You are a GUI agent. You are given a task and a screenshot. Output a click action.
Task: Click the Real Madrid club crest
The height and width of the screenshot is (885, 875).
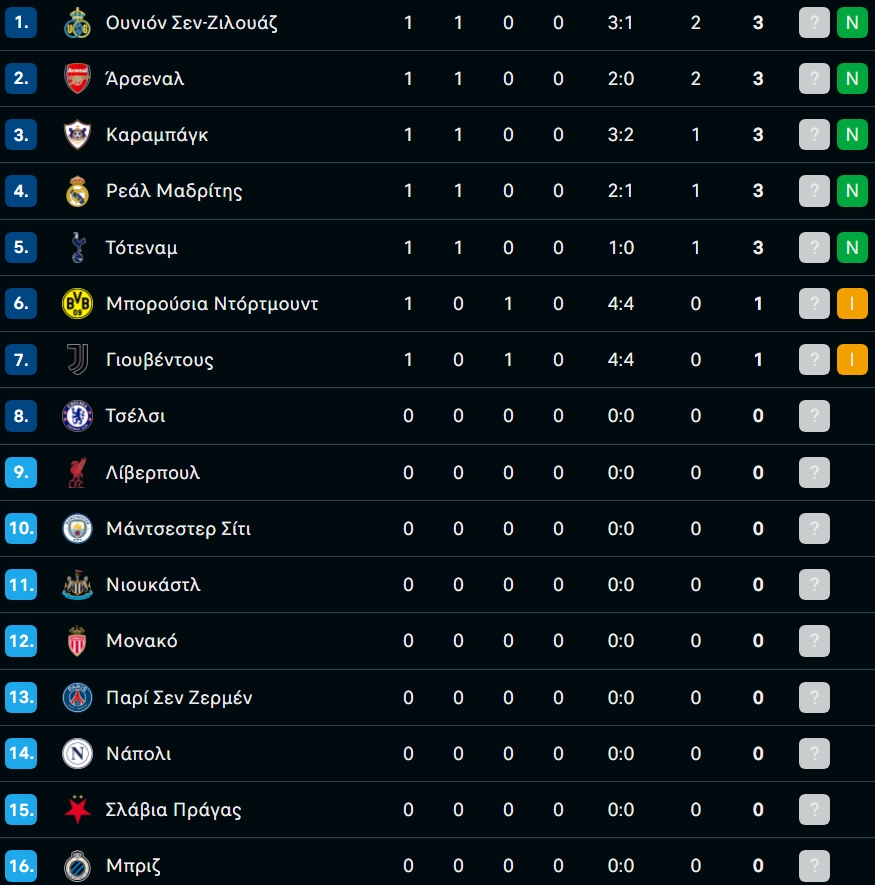click(x=77, y=191)
